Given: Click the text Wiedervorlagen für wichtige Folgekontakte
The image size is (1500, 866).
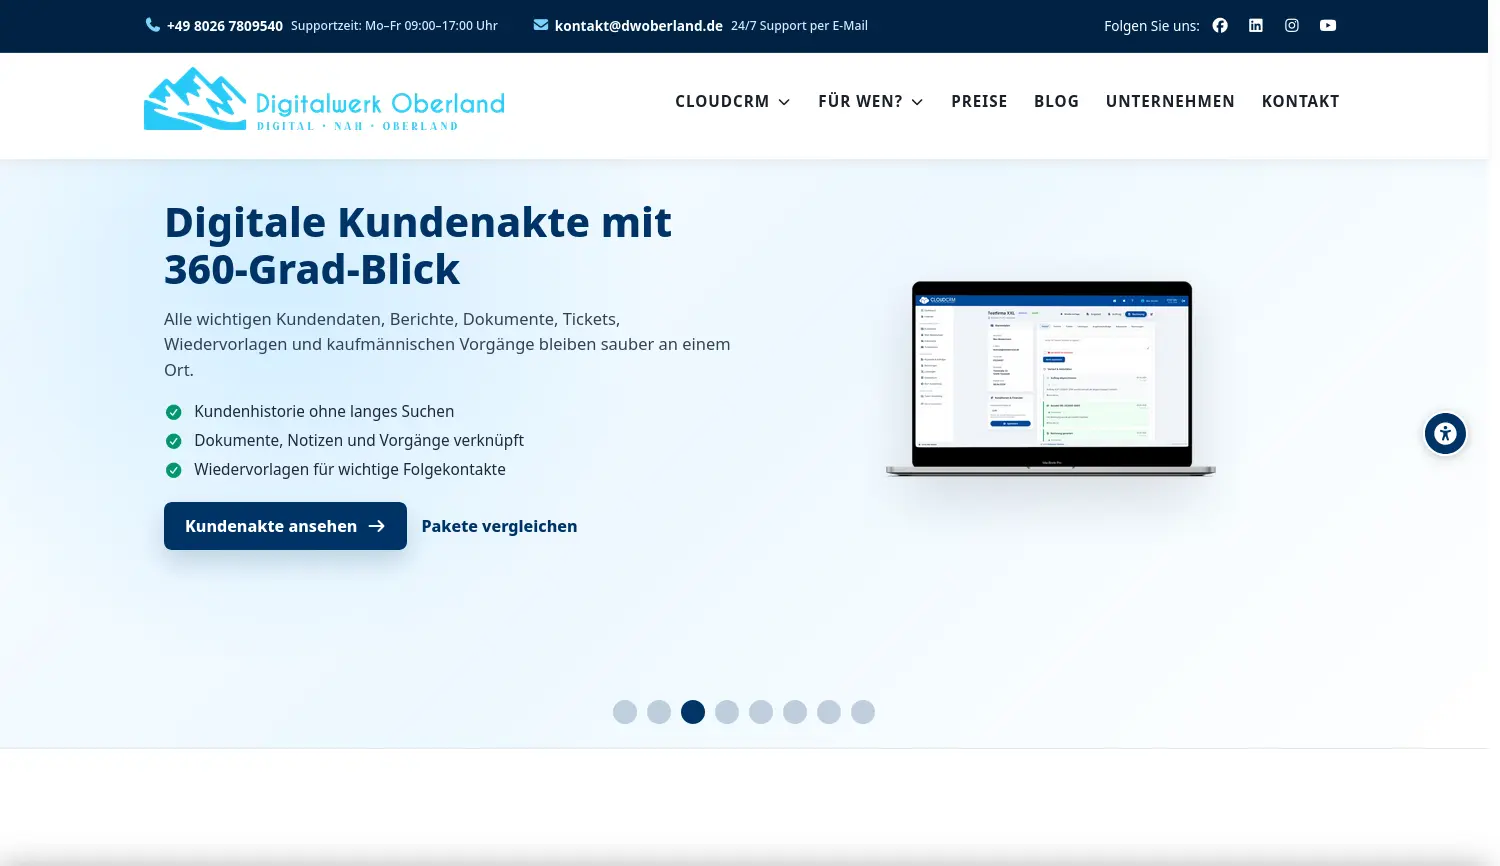Looking at the screenshot, I should coord(350,469).
